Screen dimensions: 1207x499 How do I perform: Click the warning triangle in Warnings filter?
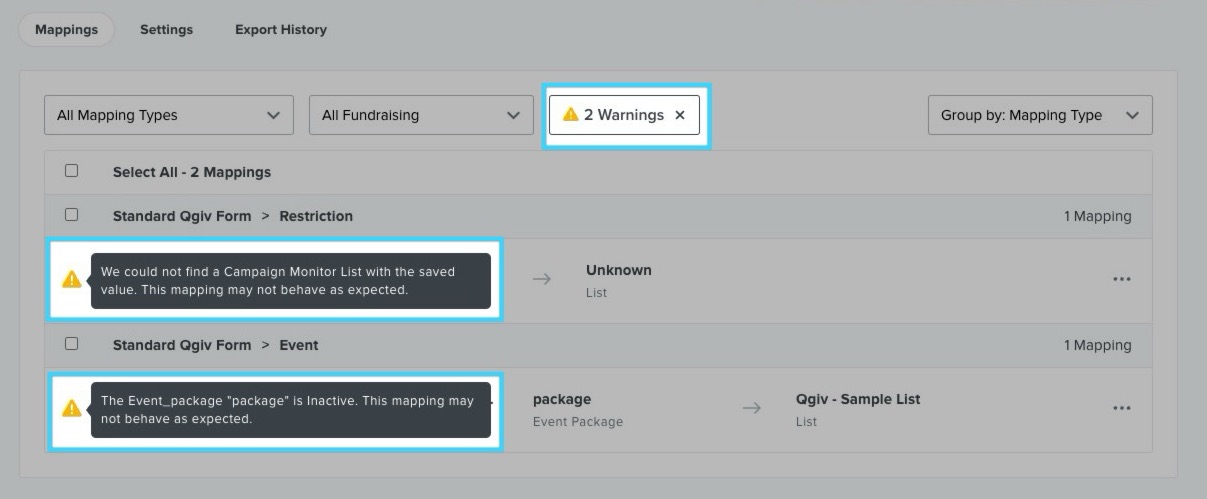click(x=570, y=115)
